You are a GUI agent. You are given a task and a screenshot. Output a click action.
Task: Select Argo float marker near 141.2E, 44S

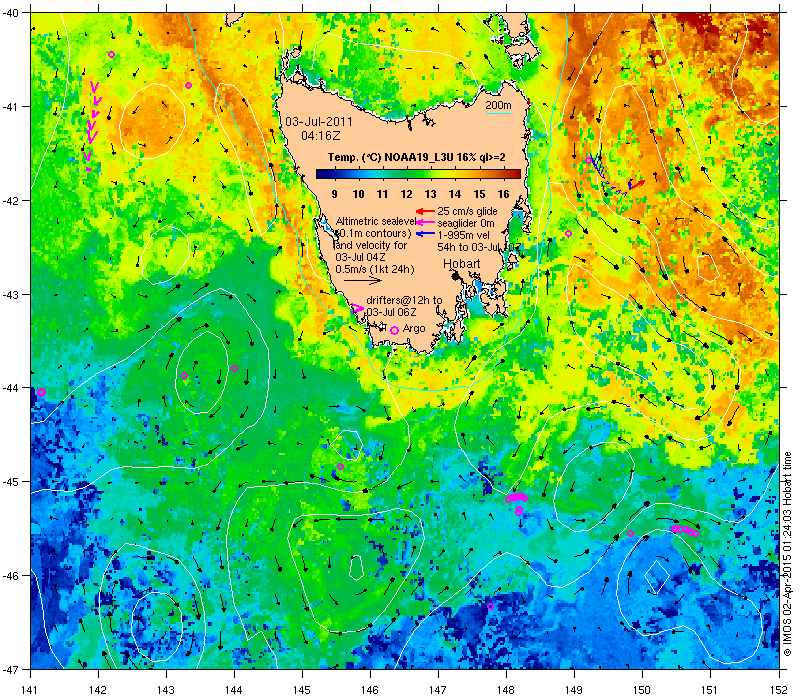click(41, 392)
